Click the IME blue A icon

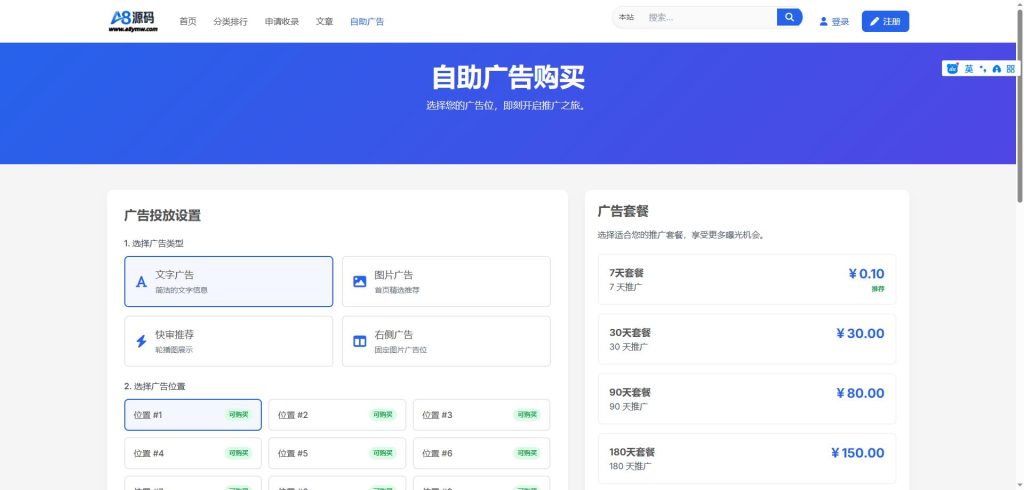click(x=997, y=69)
